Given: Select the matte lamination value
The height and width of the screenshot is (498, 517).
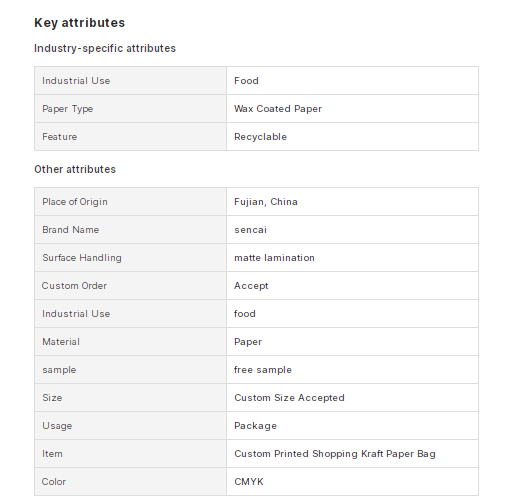Looking at the screenshot, I should tap(274, 258).
